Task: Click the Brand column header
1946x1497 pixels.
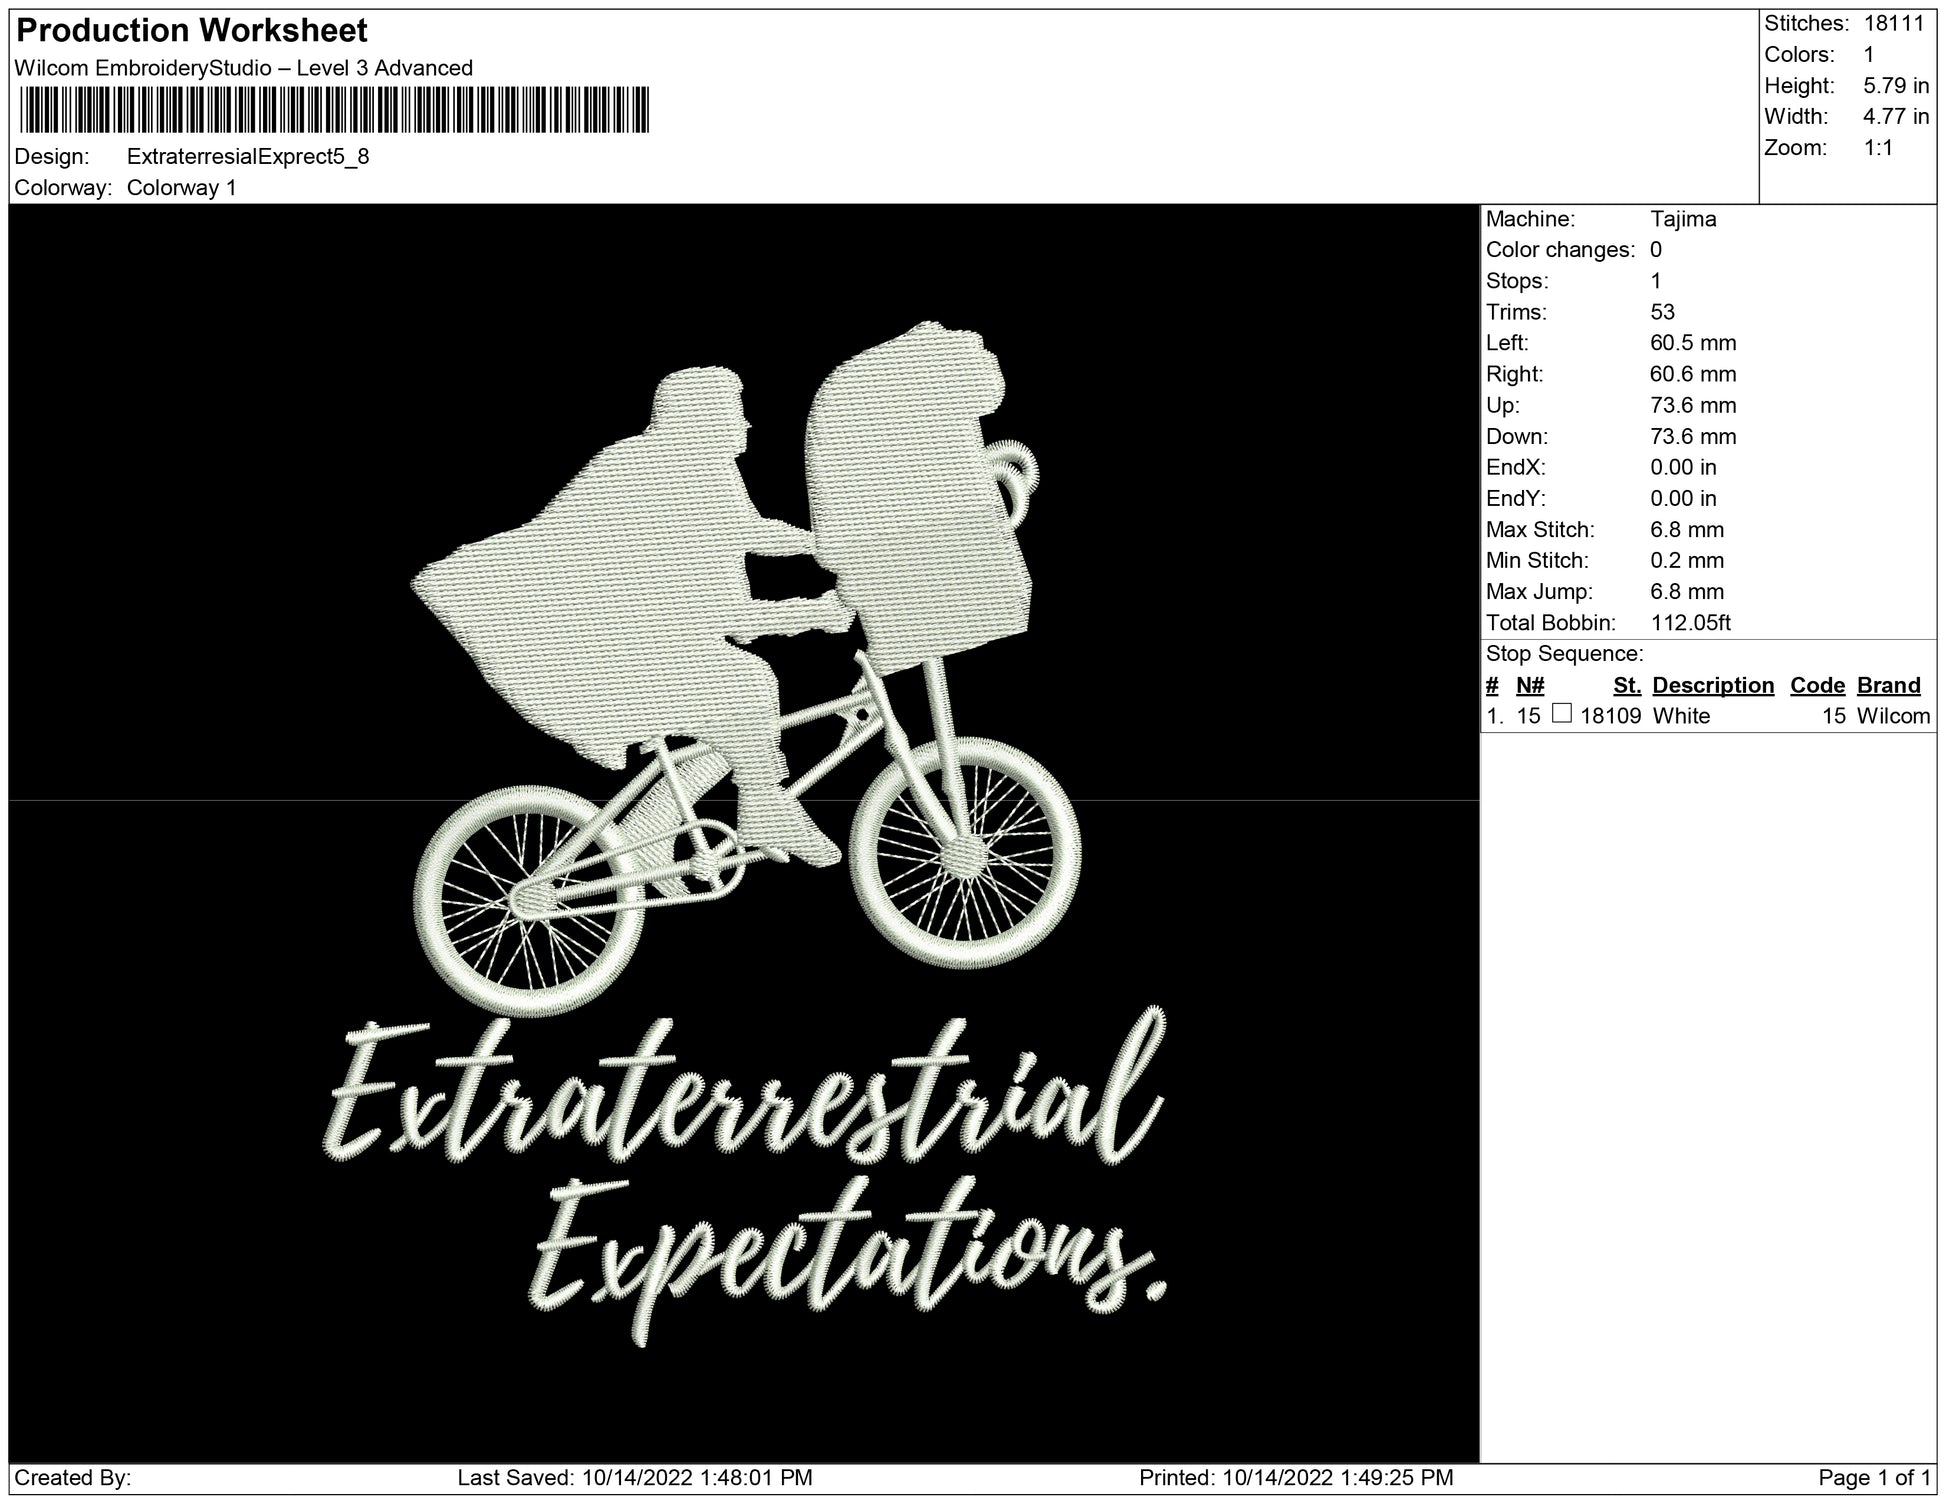Action: (x=1888, y=685)
